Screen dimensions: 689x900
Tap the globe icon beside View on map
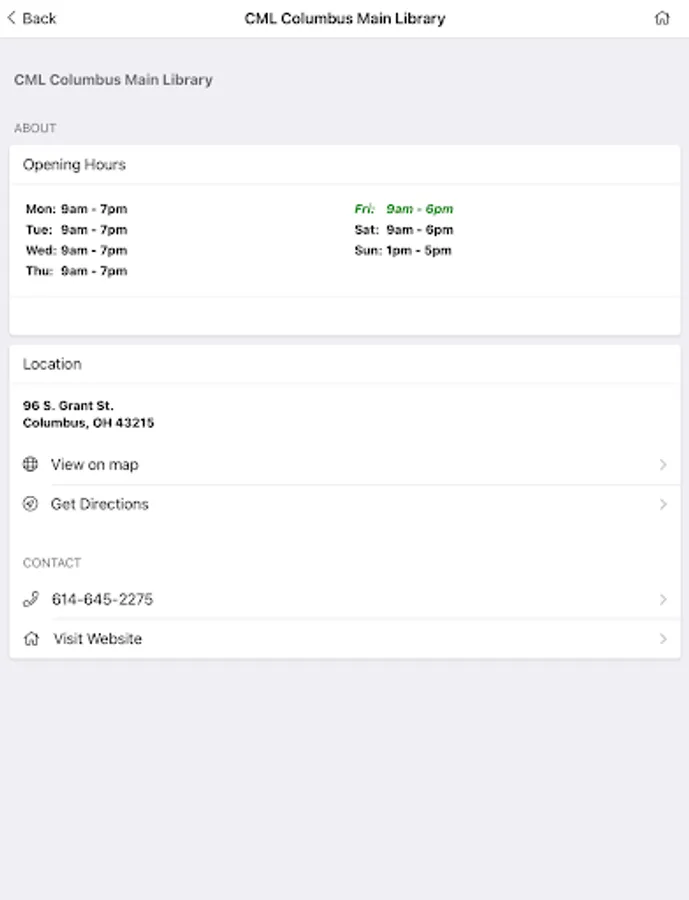tap(31, 464)
